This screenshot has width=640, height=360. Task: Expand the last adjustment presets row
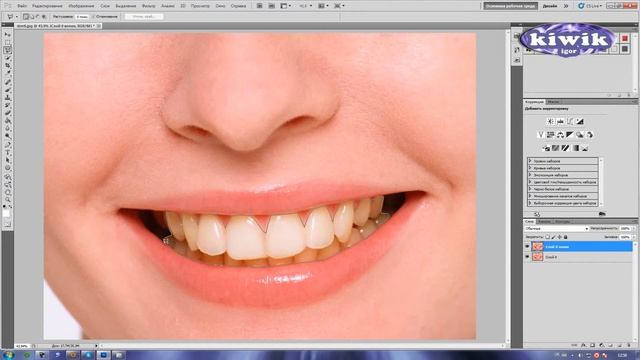(530, 203)
